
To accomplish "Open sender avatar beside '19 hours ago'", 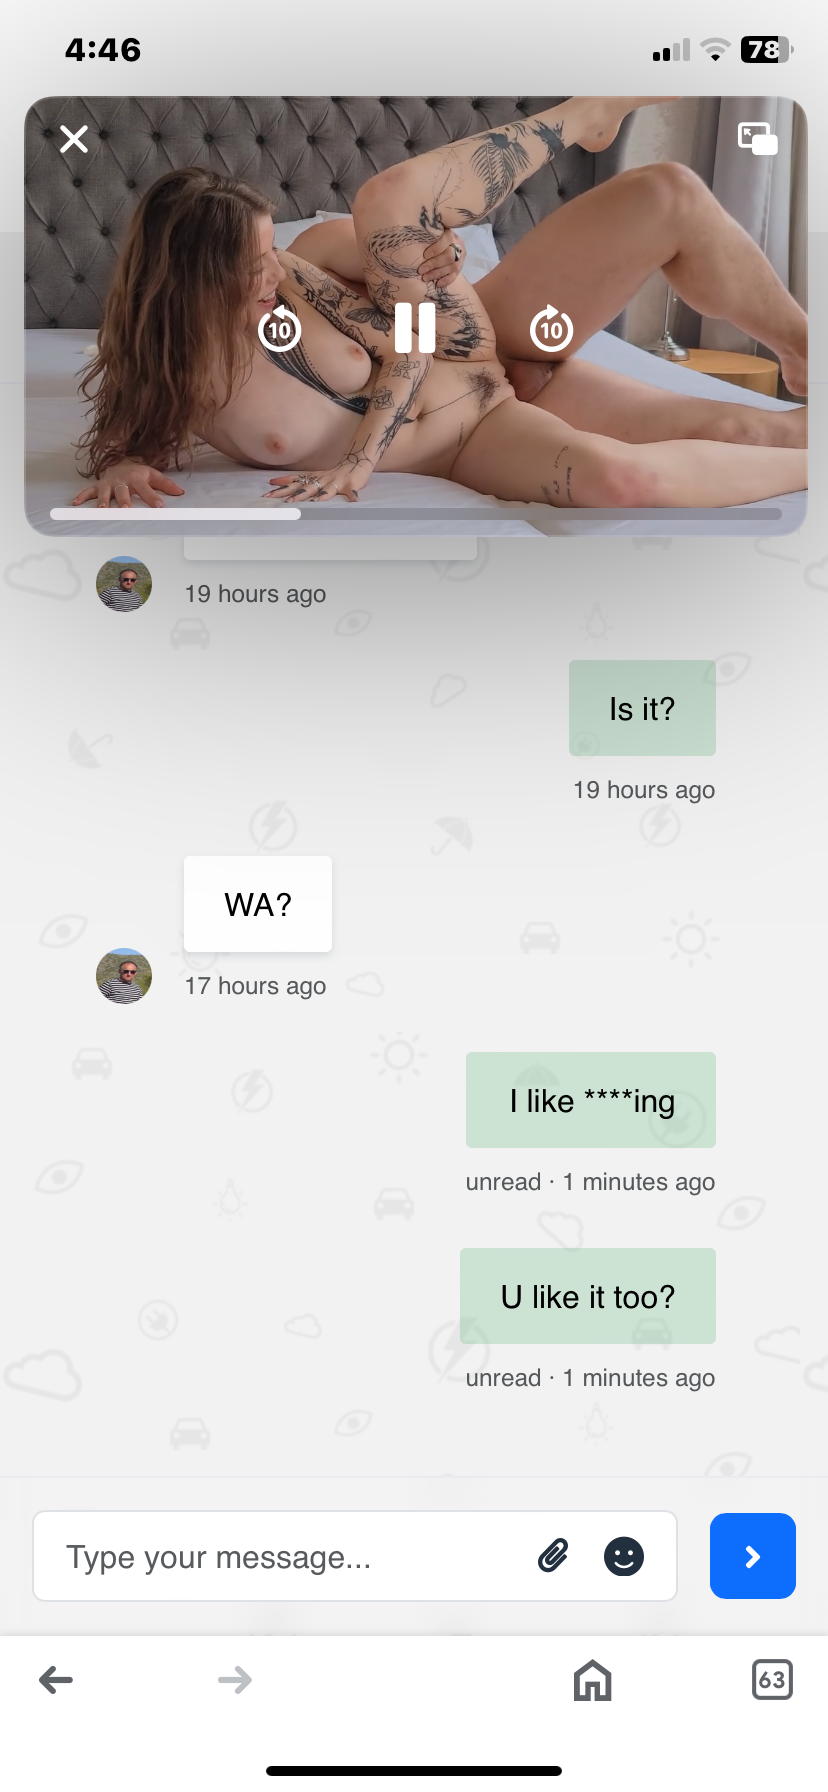I will tap(124, 584).
